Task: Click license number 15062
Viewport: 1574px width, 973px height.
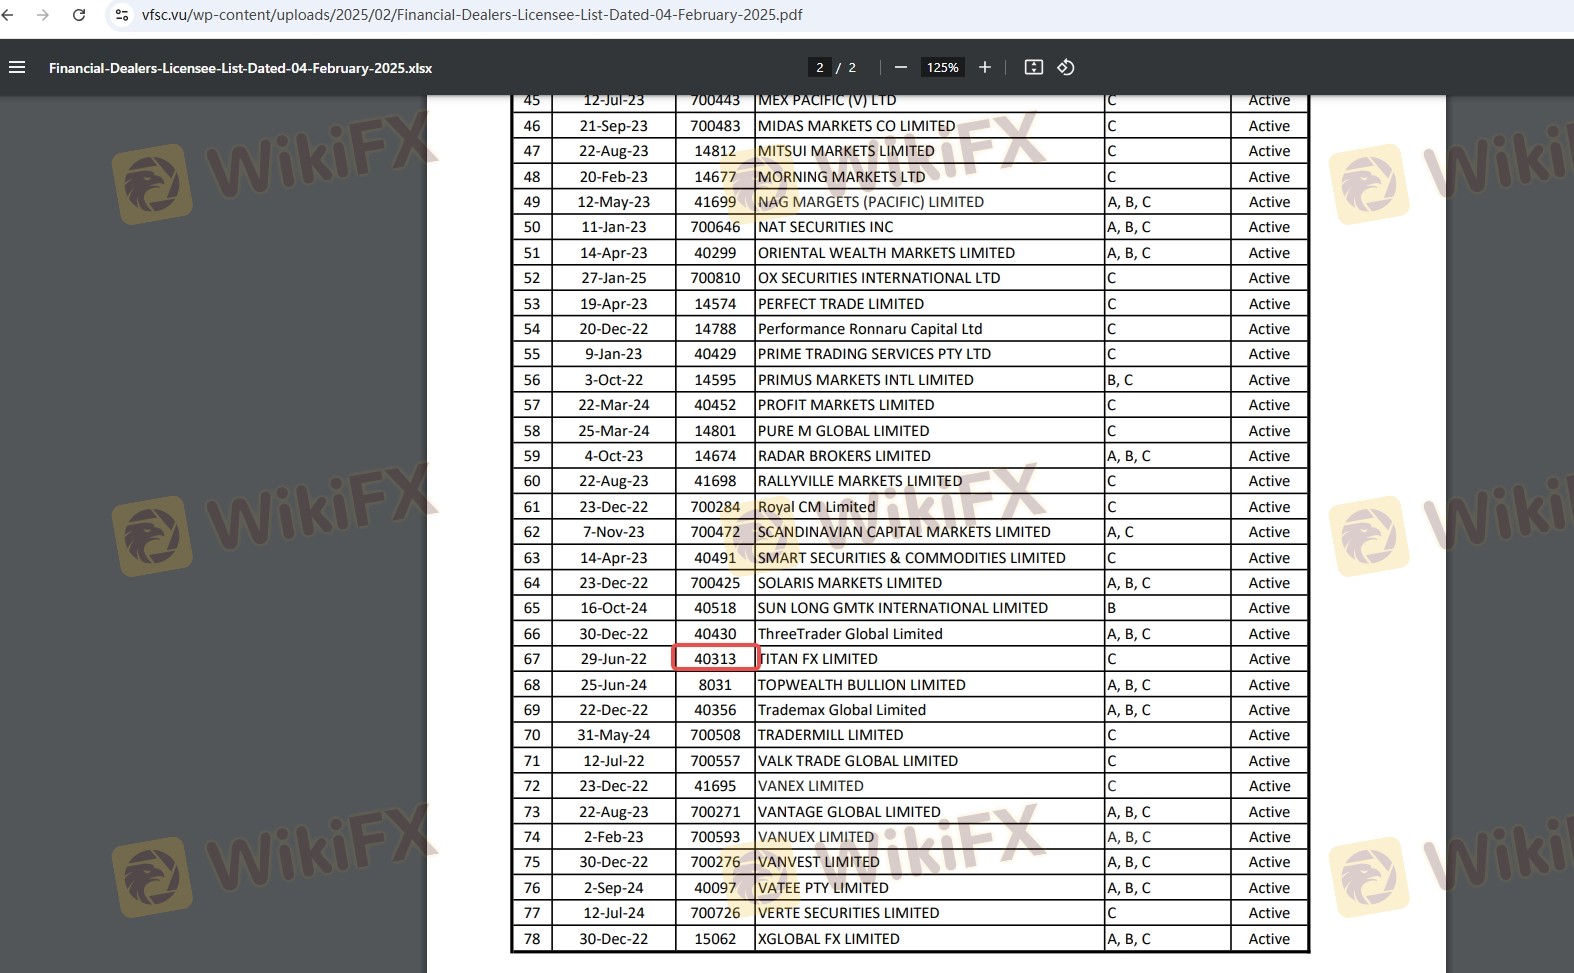Action: 715,939
